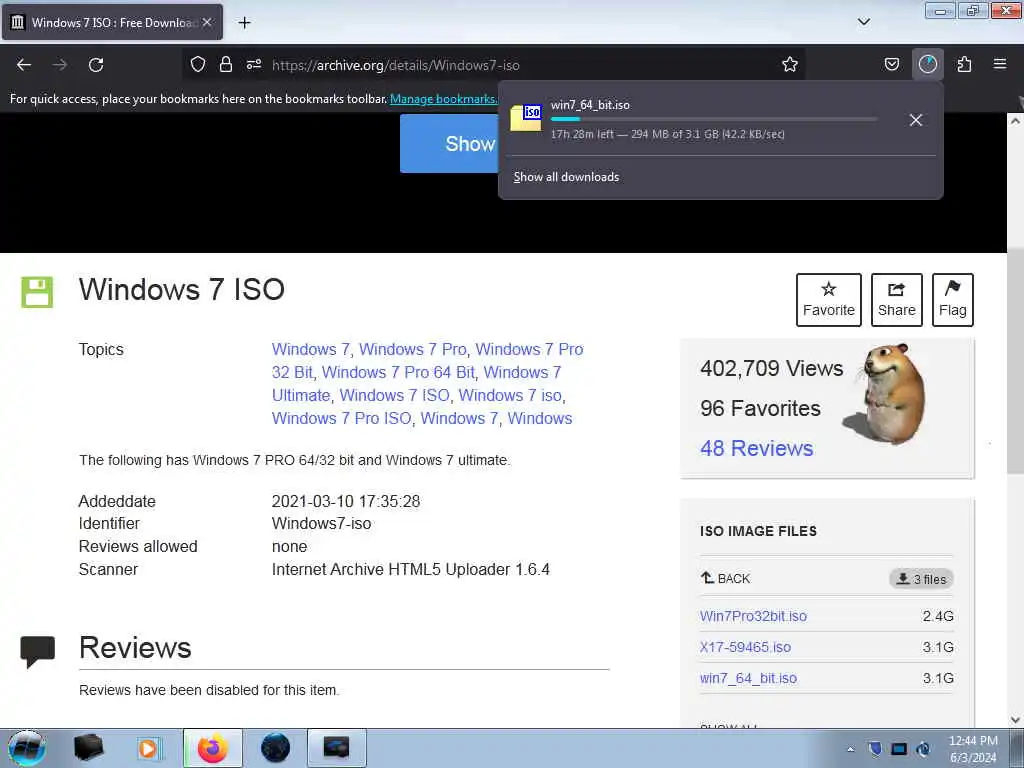The width and height of the screenshot is (1024, 768).
Task: Download X17-59465.iso file
Action: (x=745, y=647)
